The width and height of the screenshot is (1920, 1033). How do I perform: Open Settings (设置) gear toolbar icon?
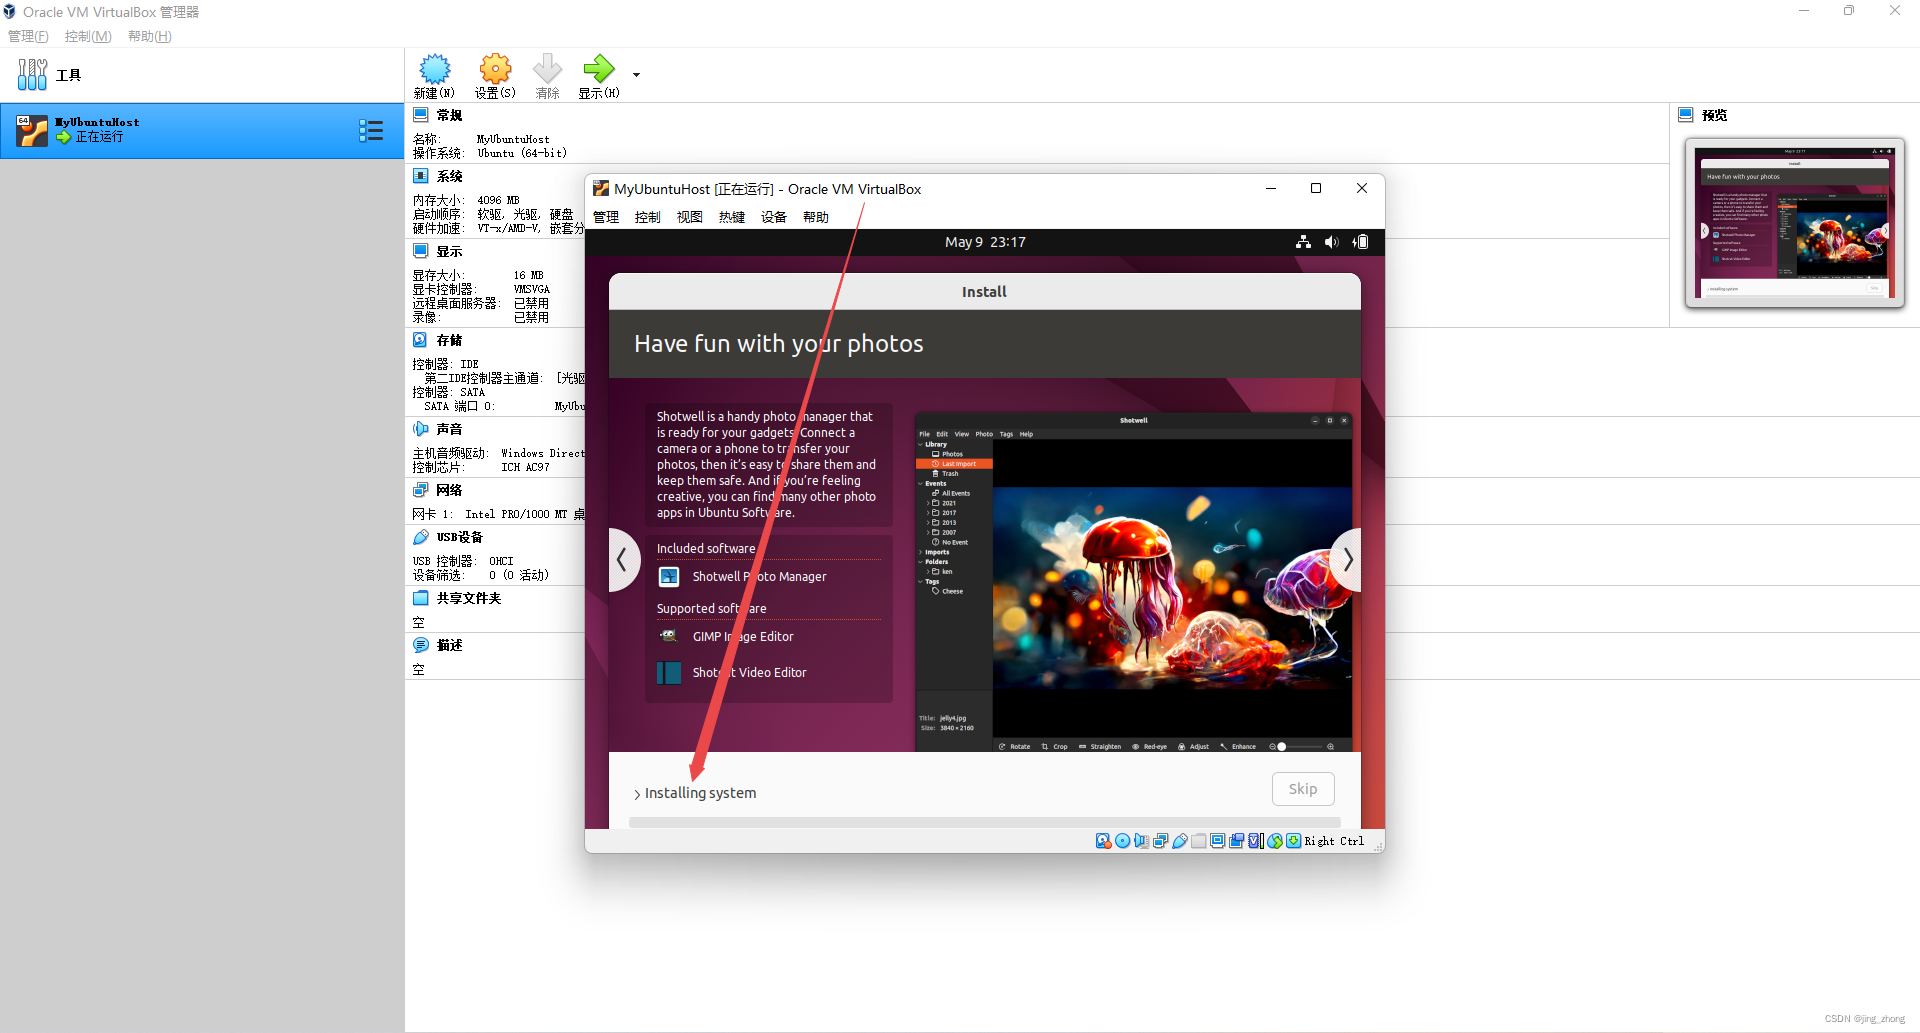tap(495, 75)
